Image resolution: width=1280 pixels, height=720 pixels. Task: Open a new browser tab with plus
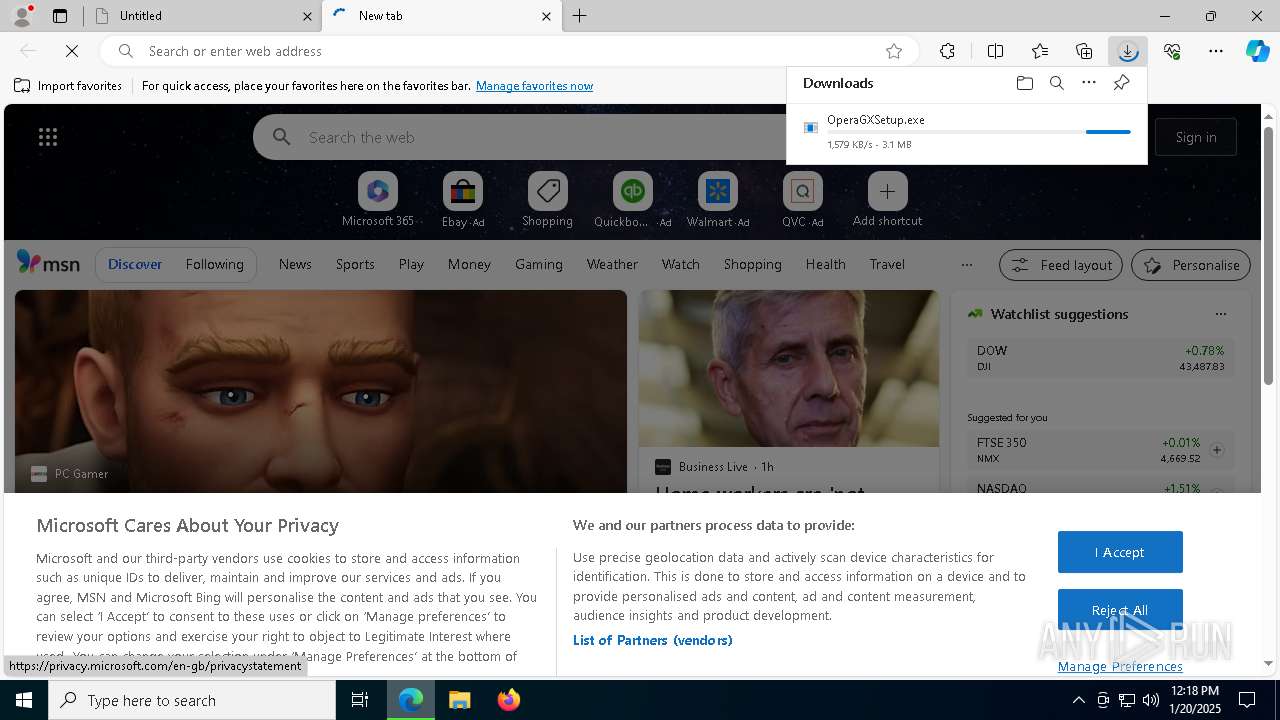pyautogui.click(x=580, y=16)
